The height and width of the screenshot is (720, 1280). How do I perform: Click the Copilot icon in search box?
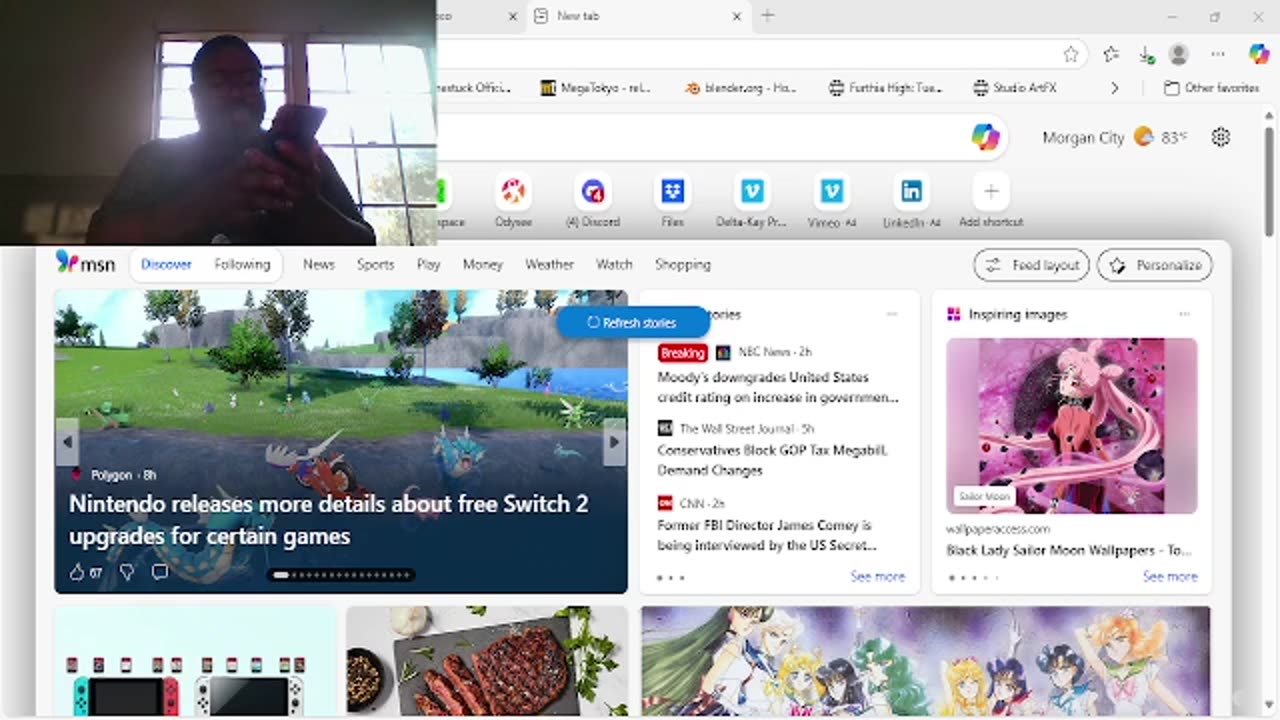(x=986, y=137)
